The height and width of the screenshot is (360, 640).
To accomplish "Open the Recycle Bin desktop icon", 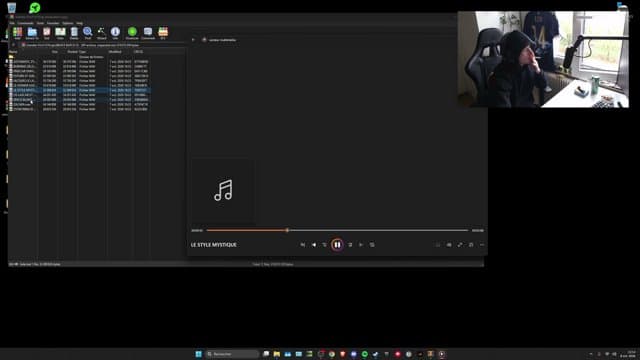I will (x=11, y=7).
